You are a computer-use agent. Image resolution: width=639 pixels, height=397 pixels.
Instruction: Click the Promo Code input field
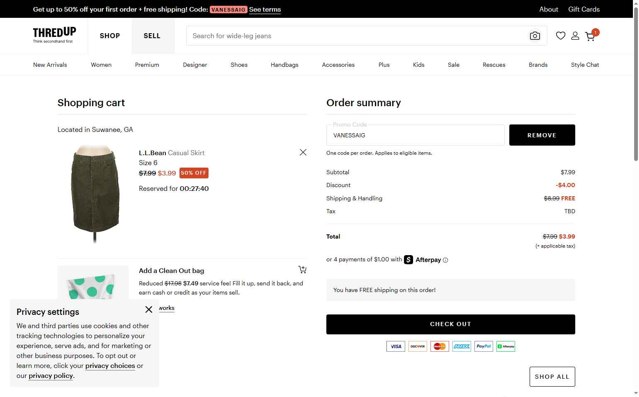[415, 135]
